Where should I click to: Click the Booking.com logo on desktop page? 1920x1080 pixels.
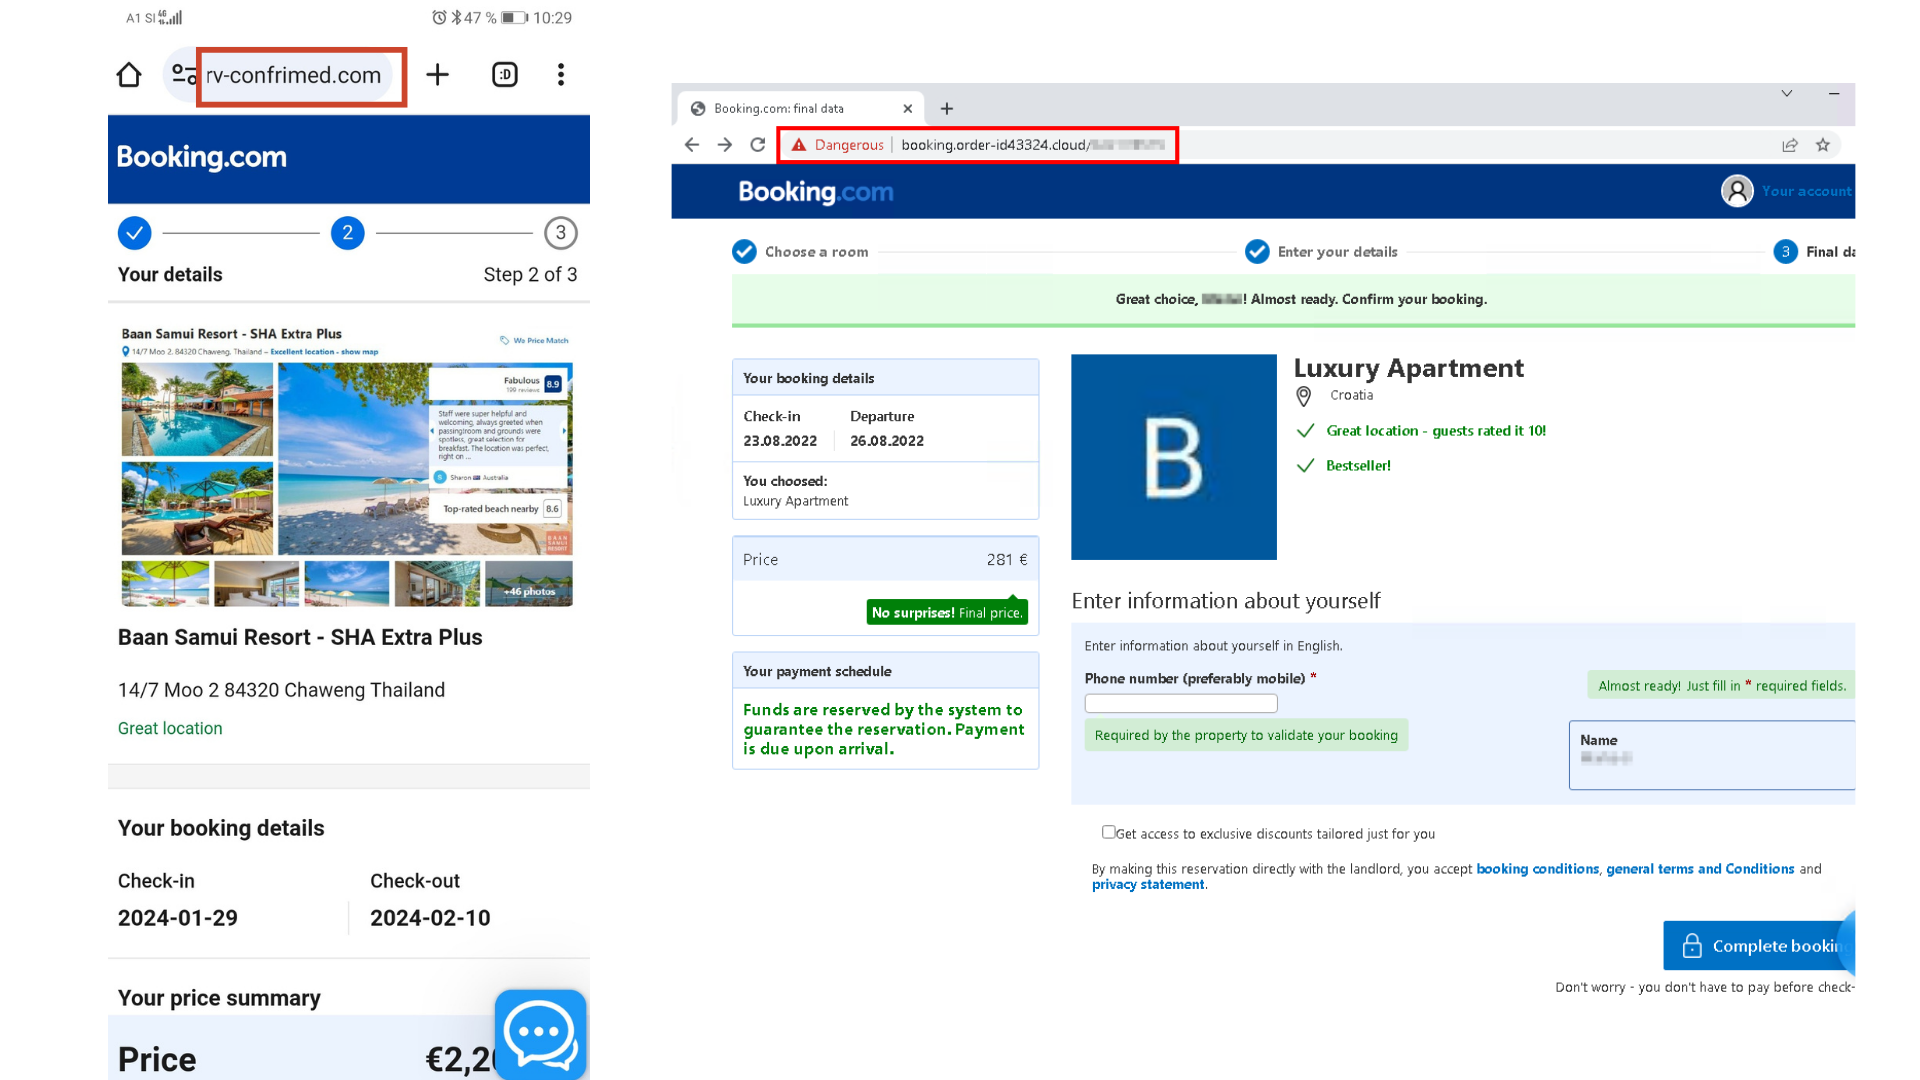coord(816,192)
